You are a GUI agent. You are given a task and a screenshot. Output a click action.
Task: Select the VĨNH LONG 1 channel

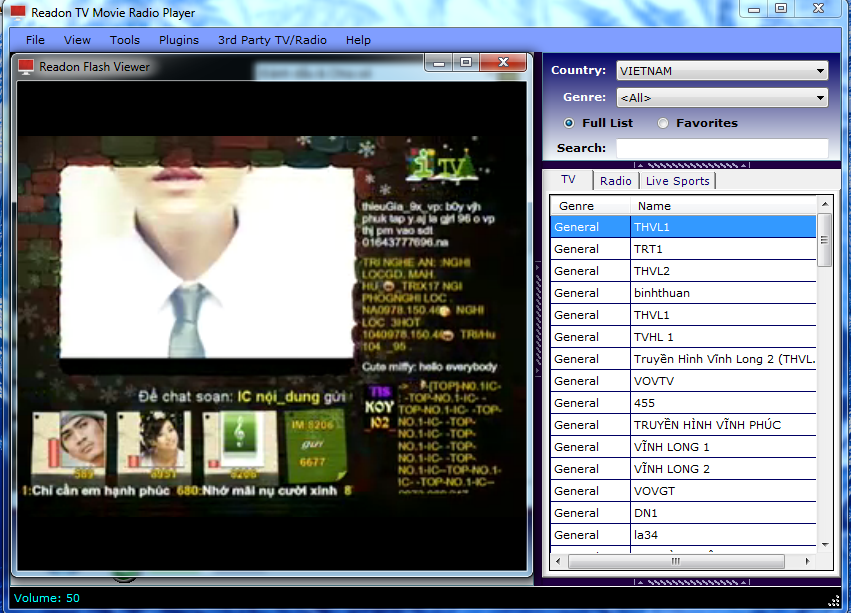tap(683, 447)
